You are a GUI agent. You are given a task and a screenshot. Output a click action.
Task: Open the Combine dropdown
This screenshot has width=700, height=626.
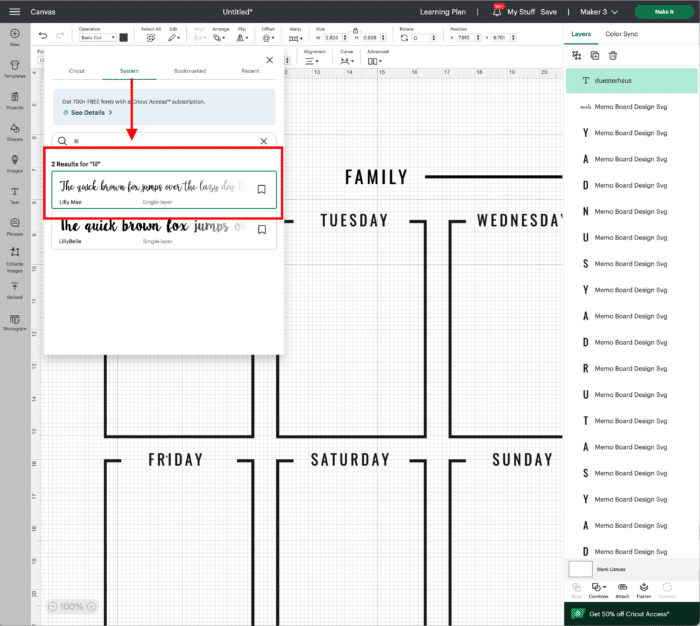[598, 588]
